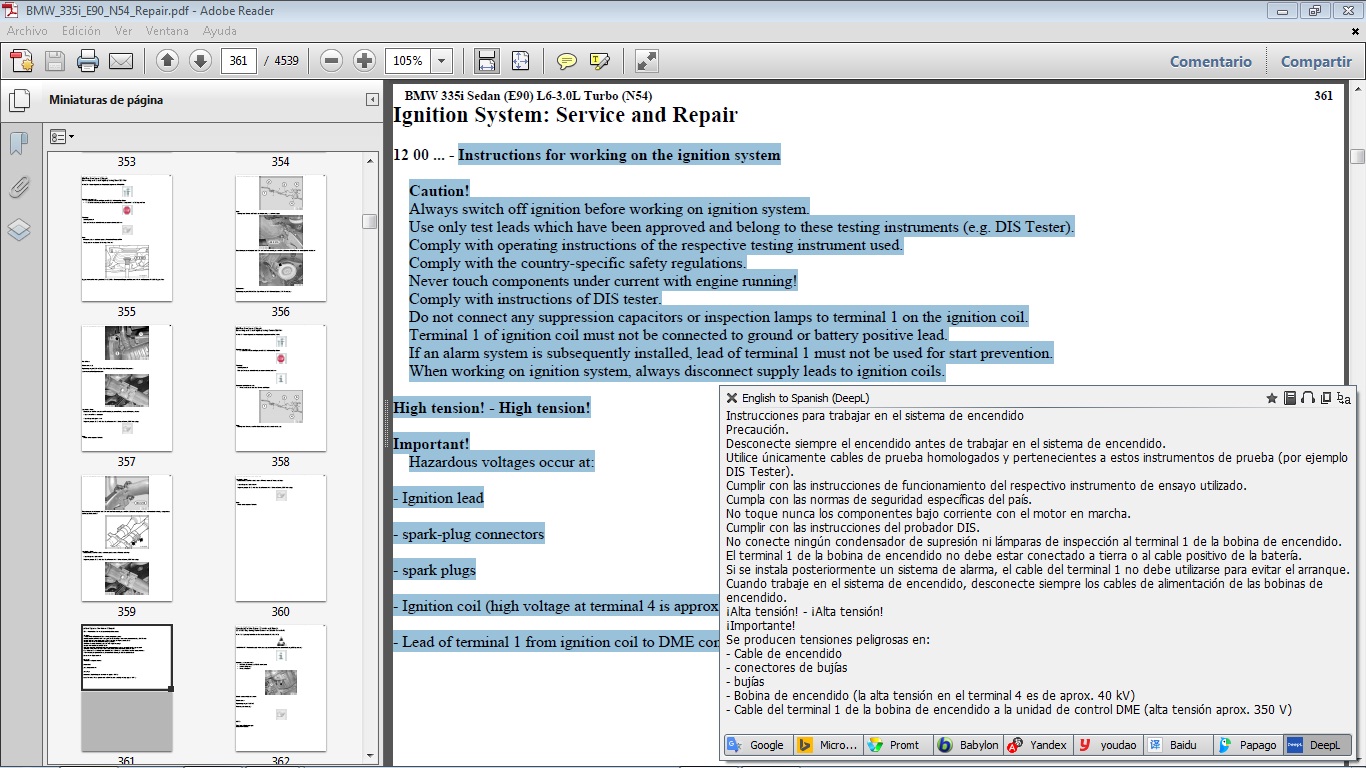Image resolution: width=1366 pixels, height=768 pixels.
Task: Open the attachments paperclip panel
Action: [x=19, y=187]
